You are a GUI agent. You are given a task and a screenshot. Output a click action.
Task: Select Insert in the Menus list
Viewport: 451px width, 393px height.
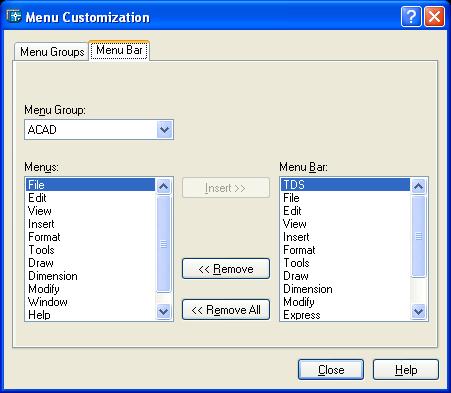[90, 224]
